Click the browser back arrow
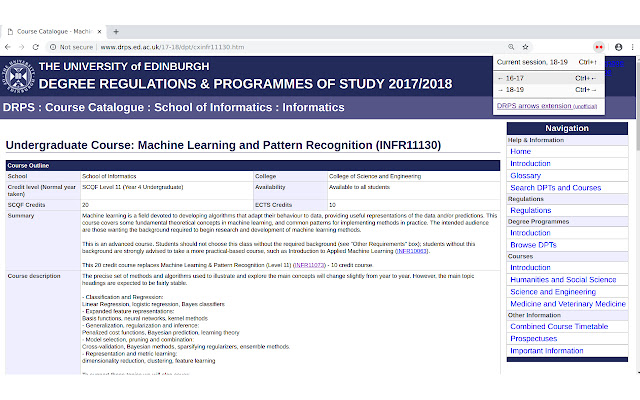The width and height of the screenshot is (640, 400). (x=8, y=47)
